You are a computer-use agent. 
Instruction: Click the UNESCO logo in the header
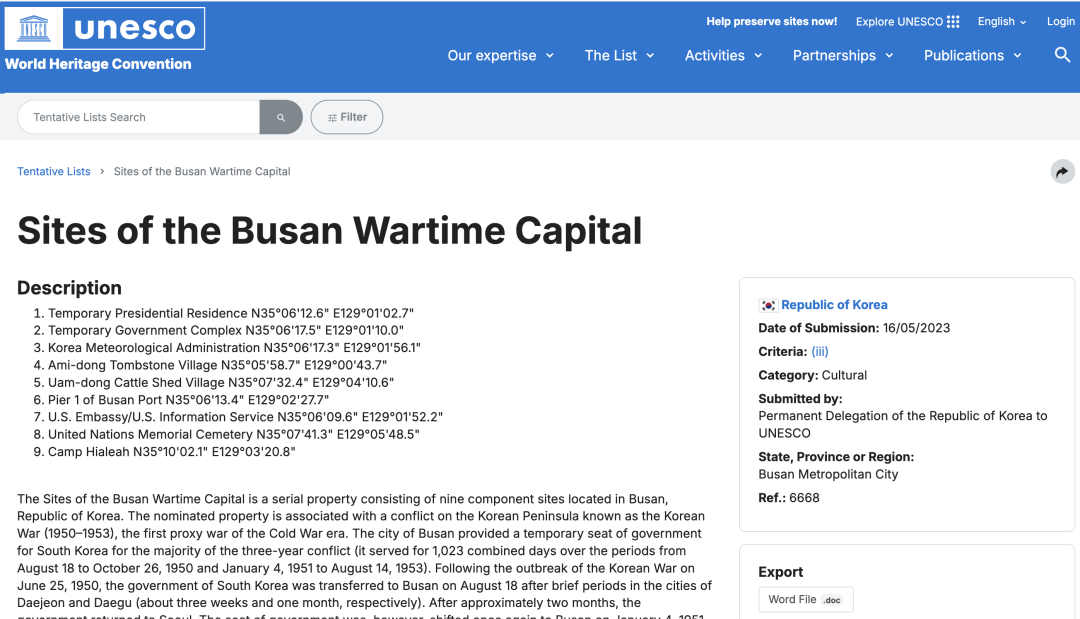(x=105, y=29)
